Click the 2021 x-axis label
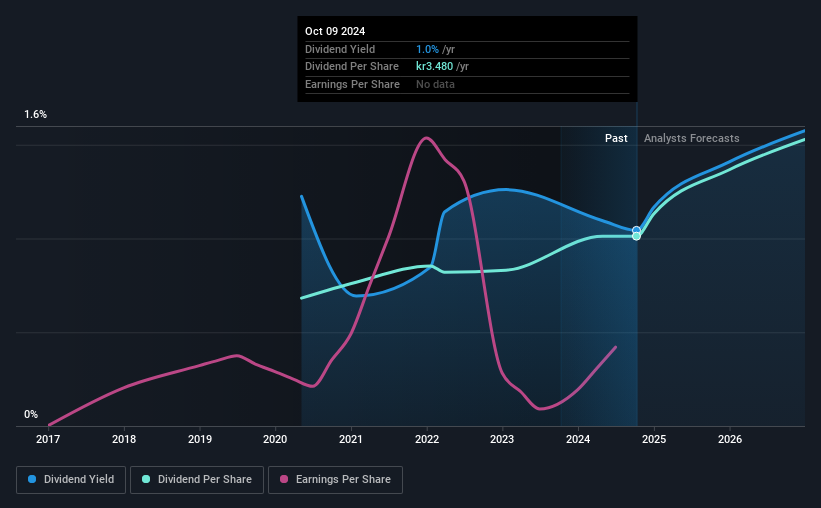This screenshot has height=508, width=821. point(351,439)
